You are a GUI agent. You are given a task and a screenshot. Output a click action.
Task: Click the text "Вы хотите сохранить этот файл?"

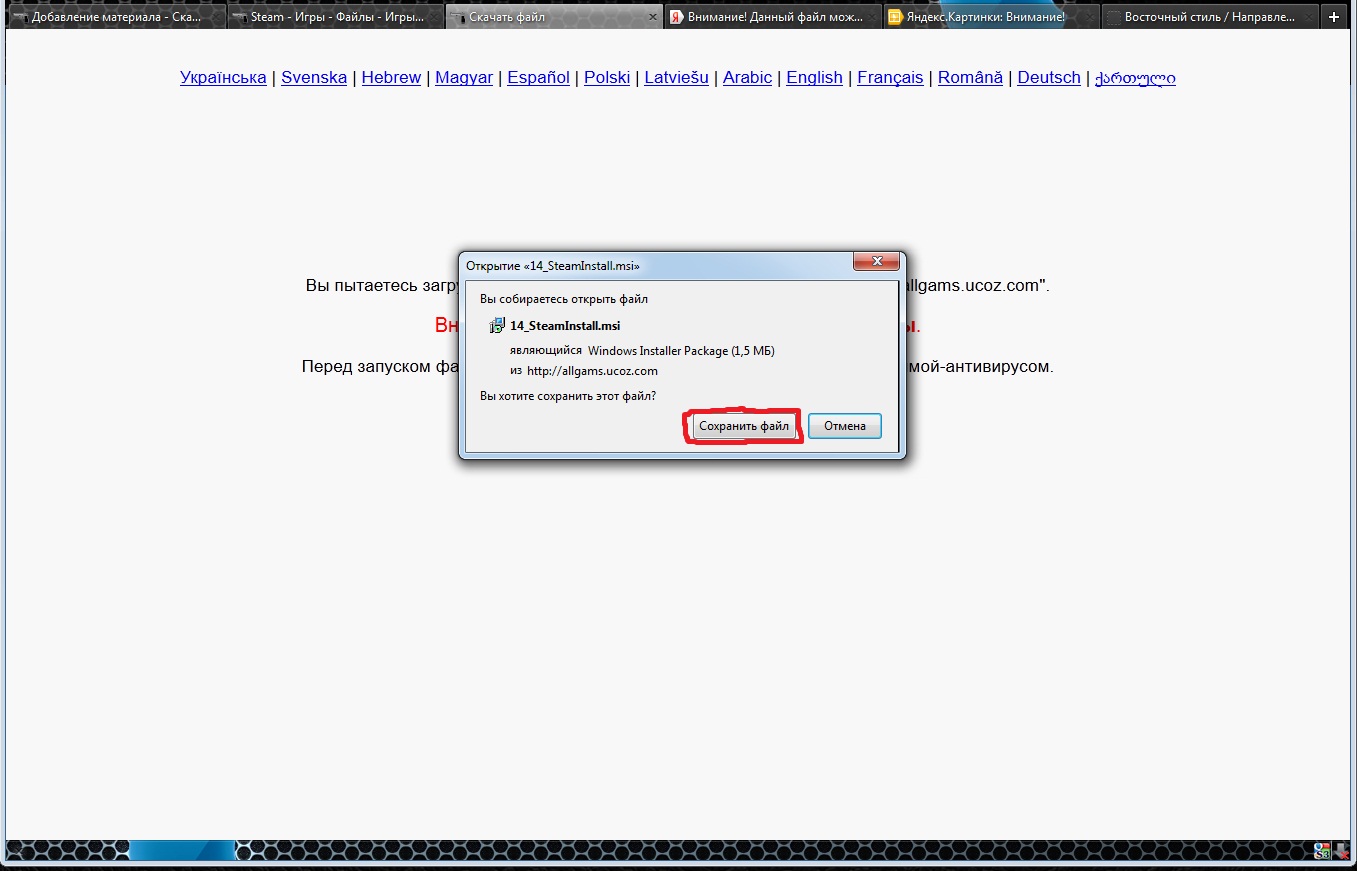pyautogui.click(x=568, y=395)
